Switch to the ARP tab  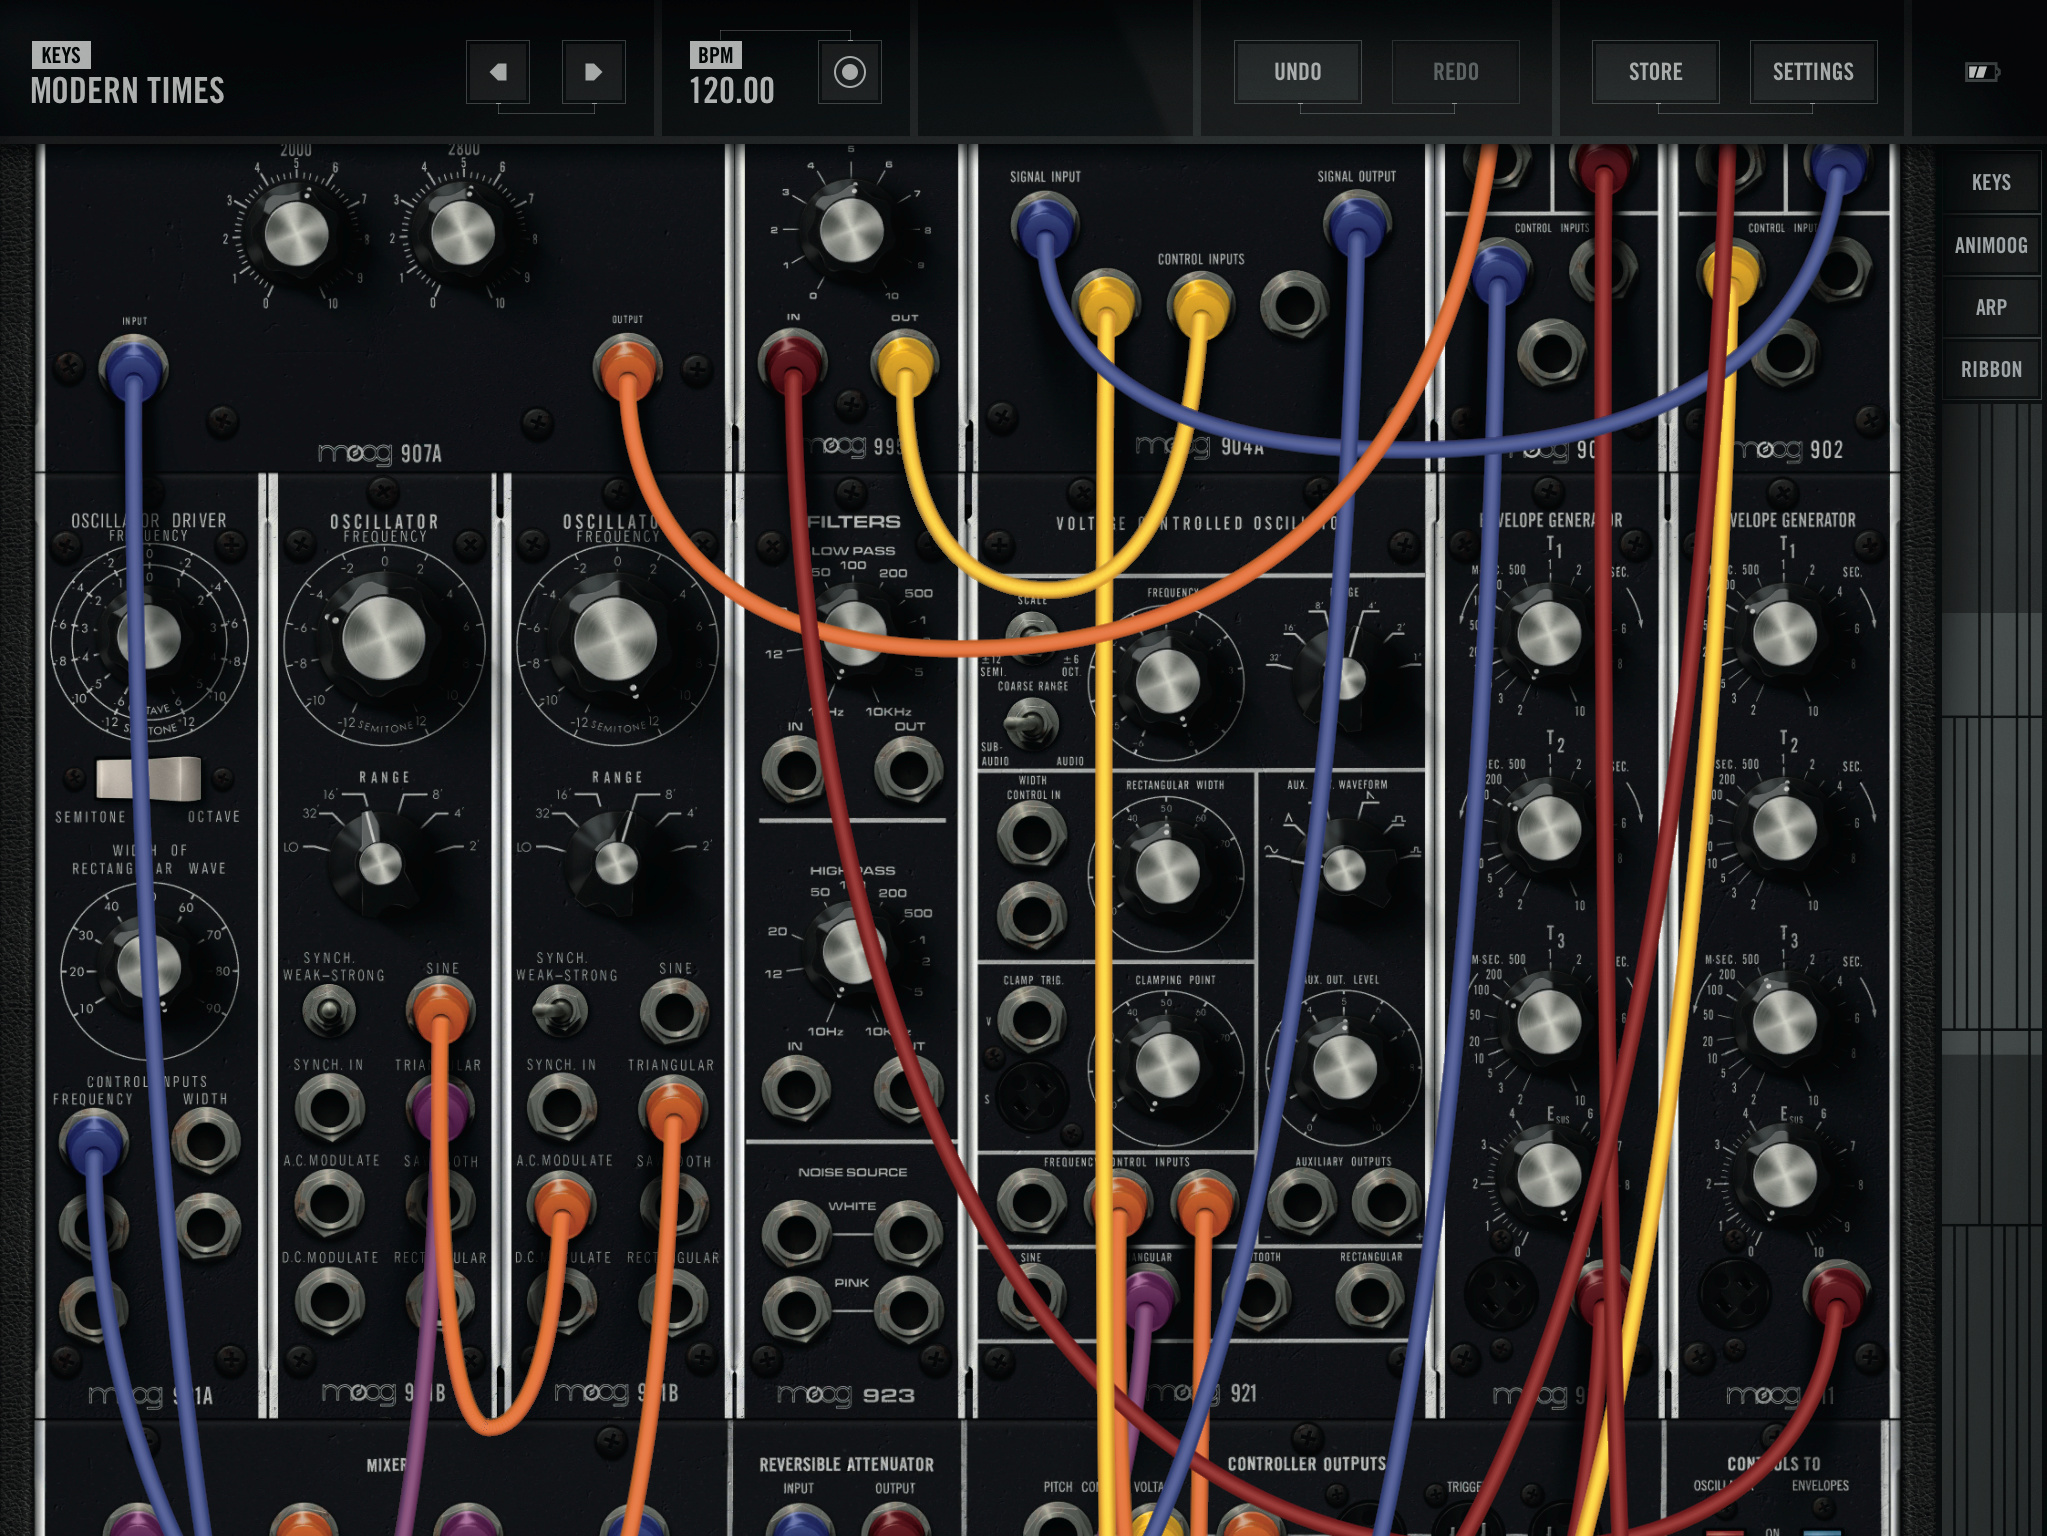[x=1990, y=308]
